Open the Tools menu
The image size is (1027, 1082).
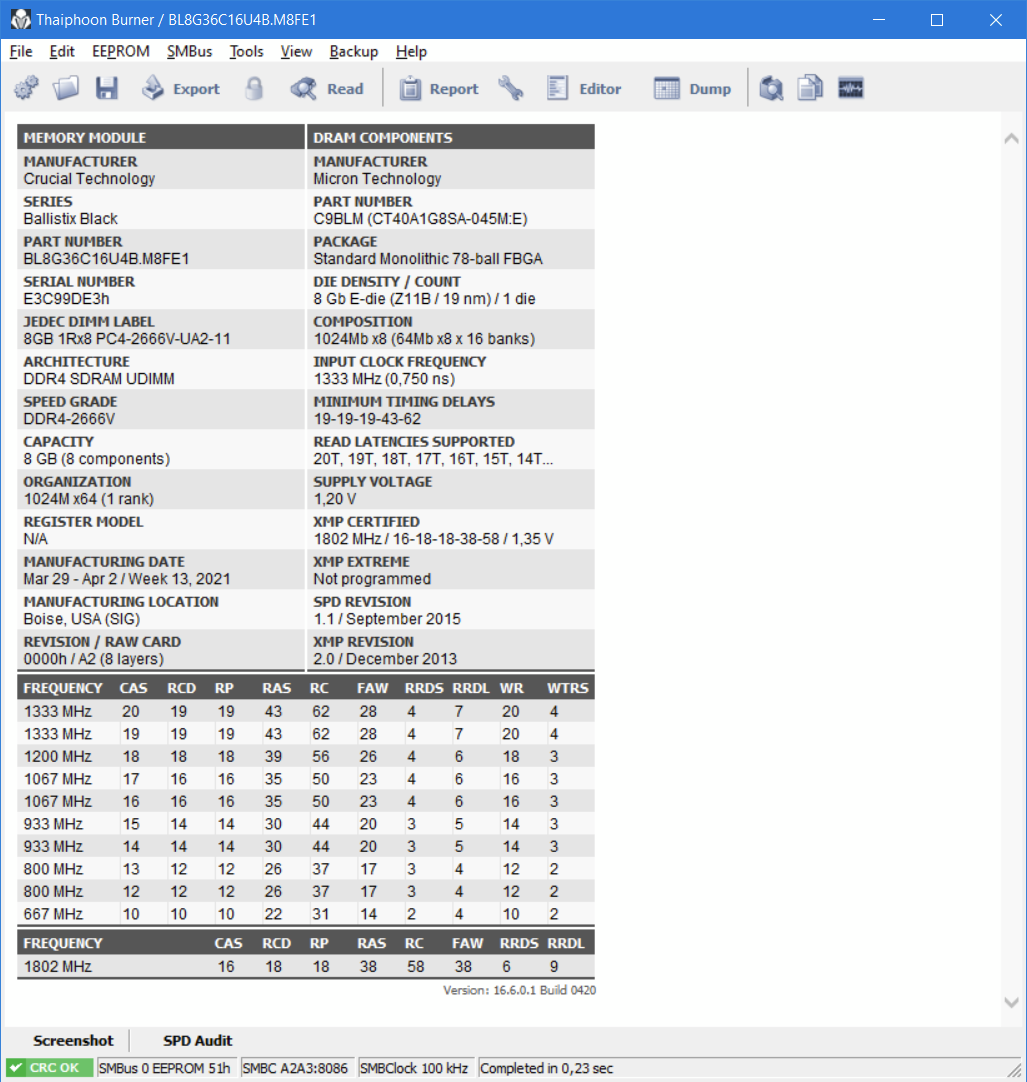point(246,52)
